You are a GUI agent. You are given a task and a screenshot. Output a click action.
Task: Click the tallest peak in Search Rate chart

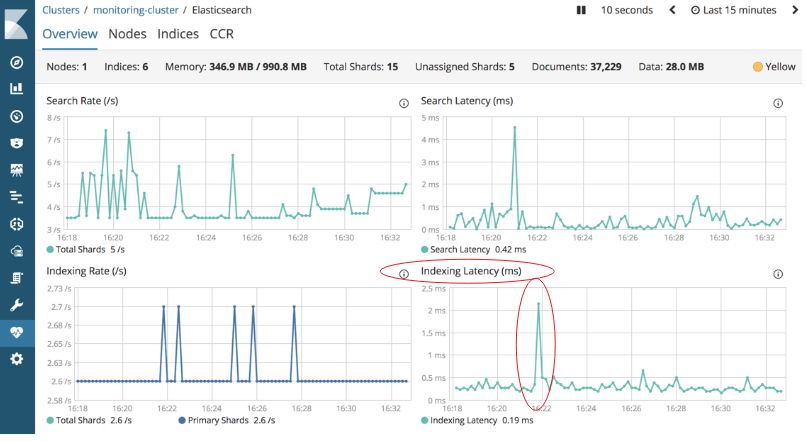click(105, 131)
